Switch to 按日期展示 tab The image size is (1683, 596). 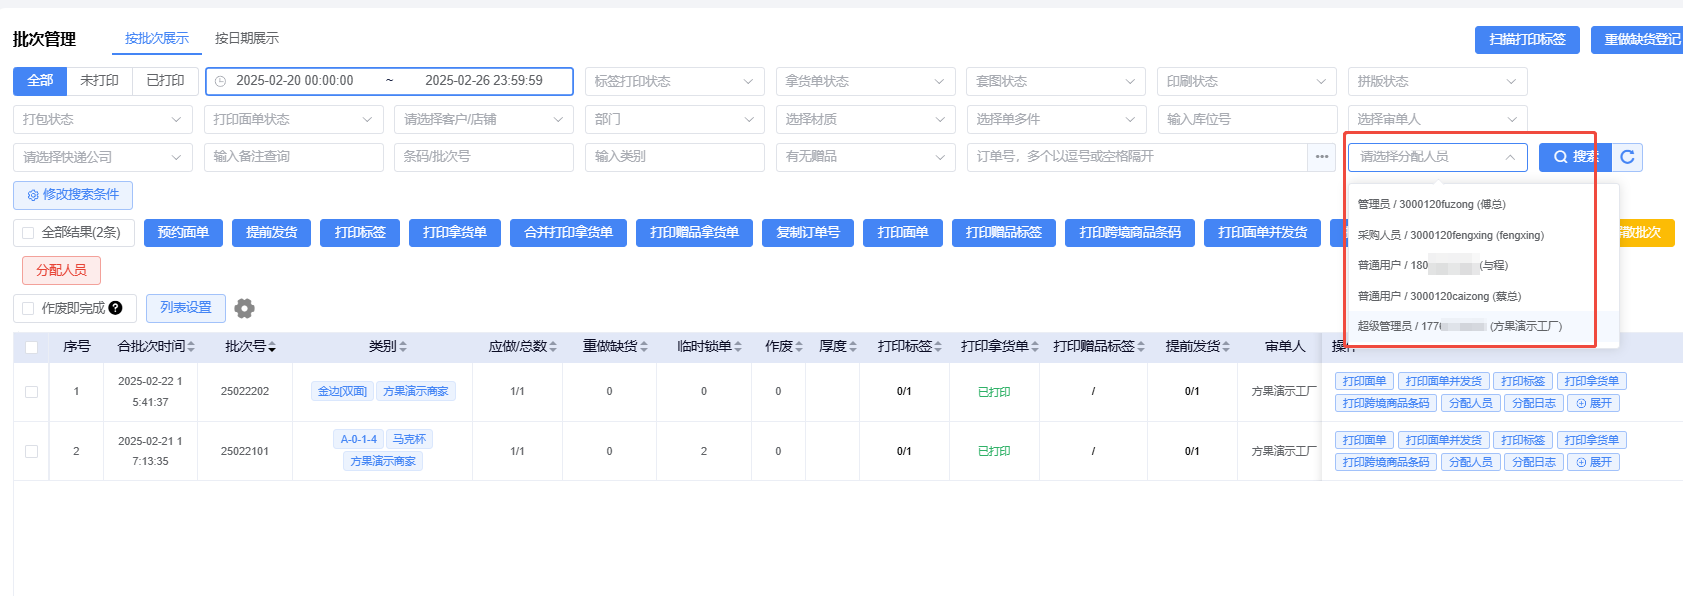pos(247,38)
